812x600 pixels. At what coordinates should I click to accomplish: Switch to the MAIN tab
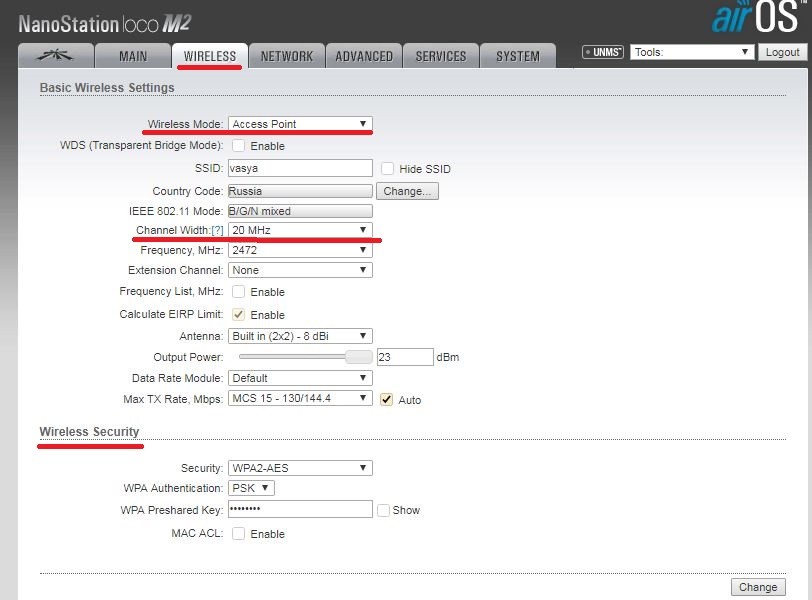pos(133,57)
